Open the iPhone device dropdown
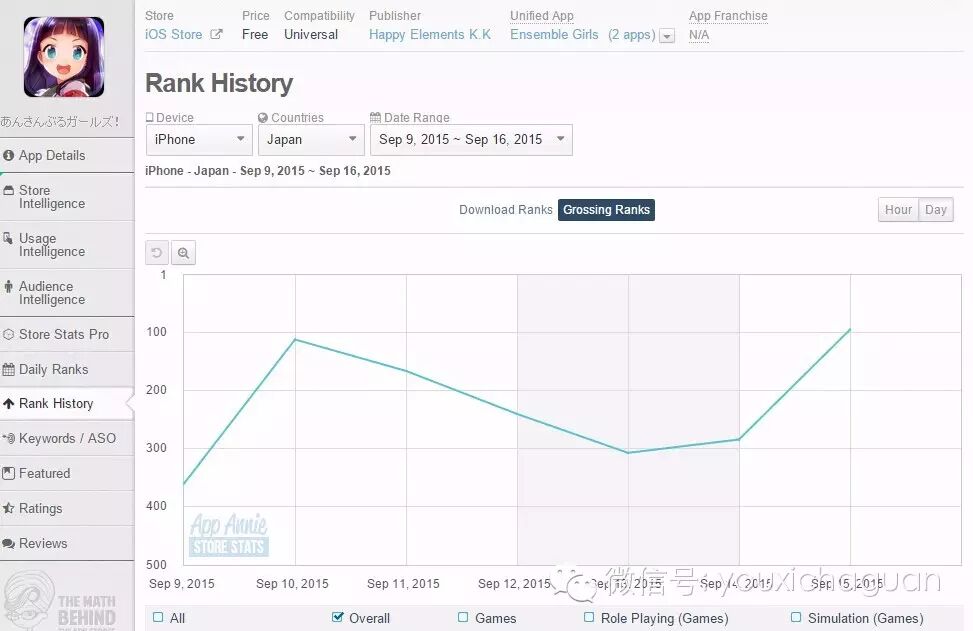The width and height of the screenshot is (973, 631). pos(199,140)
